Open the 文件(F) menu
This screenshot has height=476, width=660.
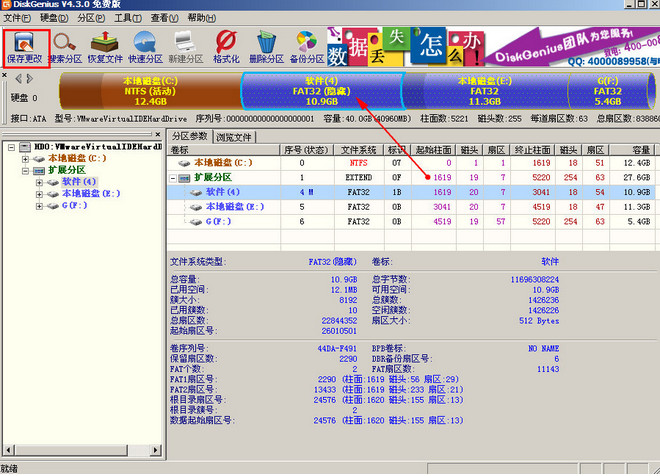[17, 18]
